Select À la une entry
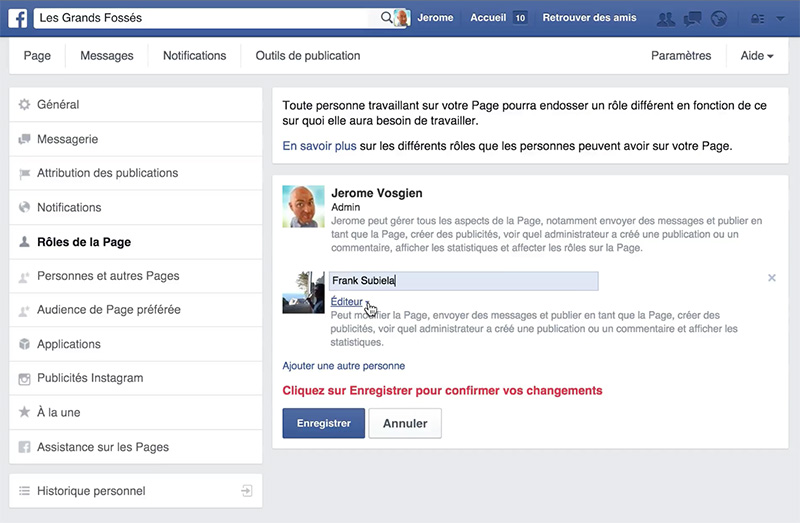This screenshot has width=800, height=523. [136, 412]
